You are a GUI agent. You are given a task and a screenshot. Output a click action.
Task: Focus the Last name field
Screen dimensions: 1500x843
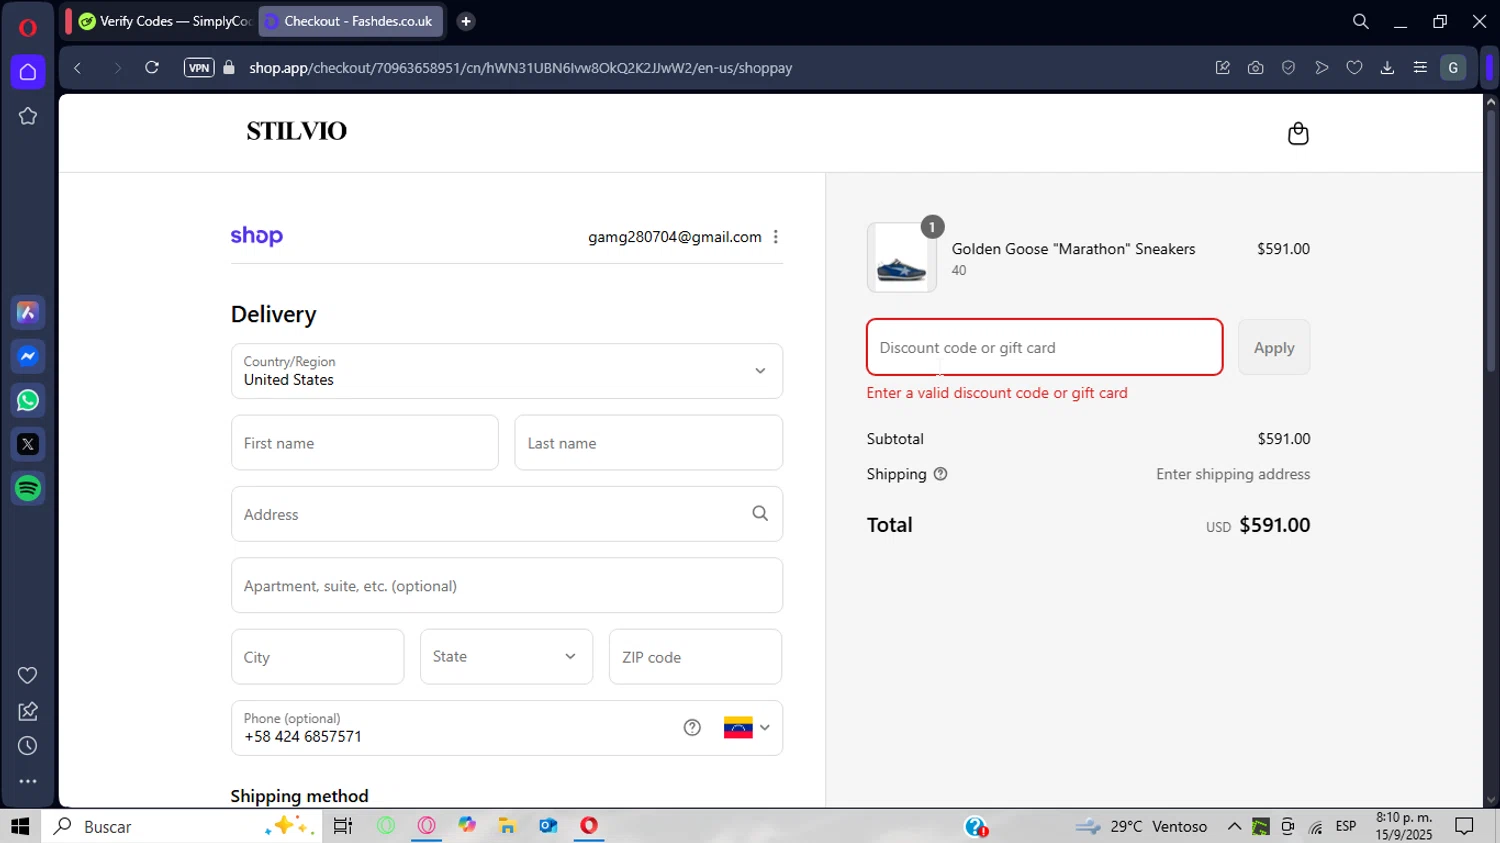pyautogui.click(x=648, y=443)
